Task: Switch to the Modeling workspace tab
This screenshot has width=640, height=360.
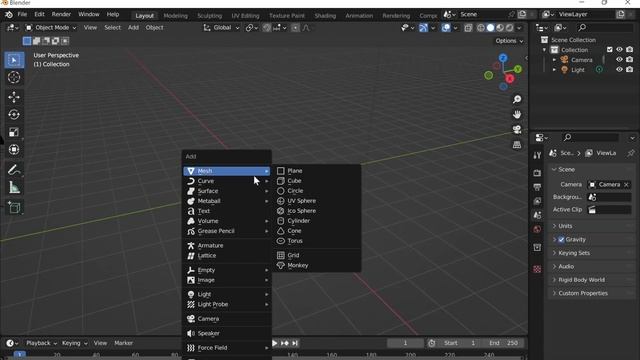Action: [176, 16]
